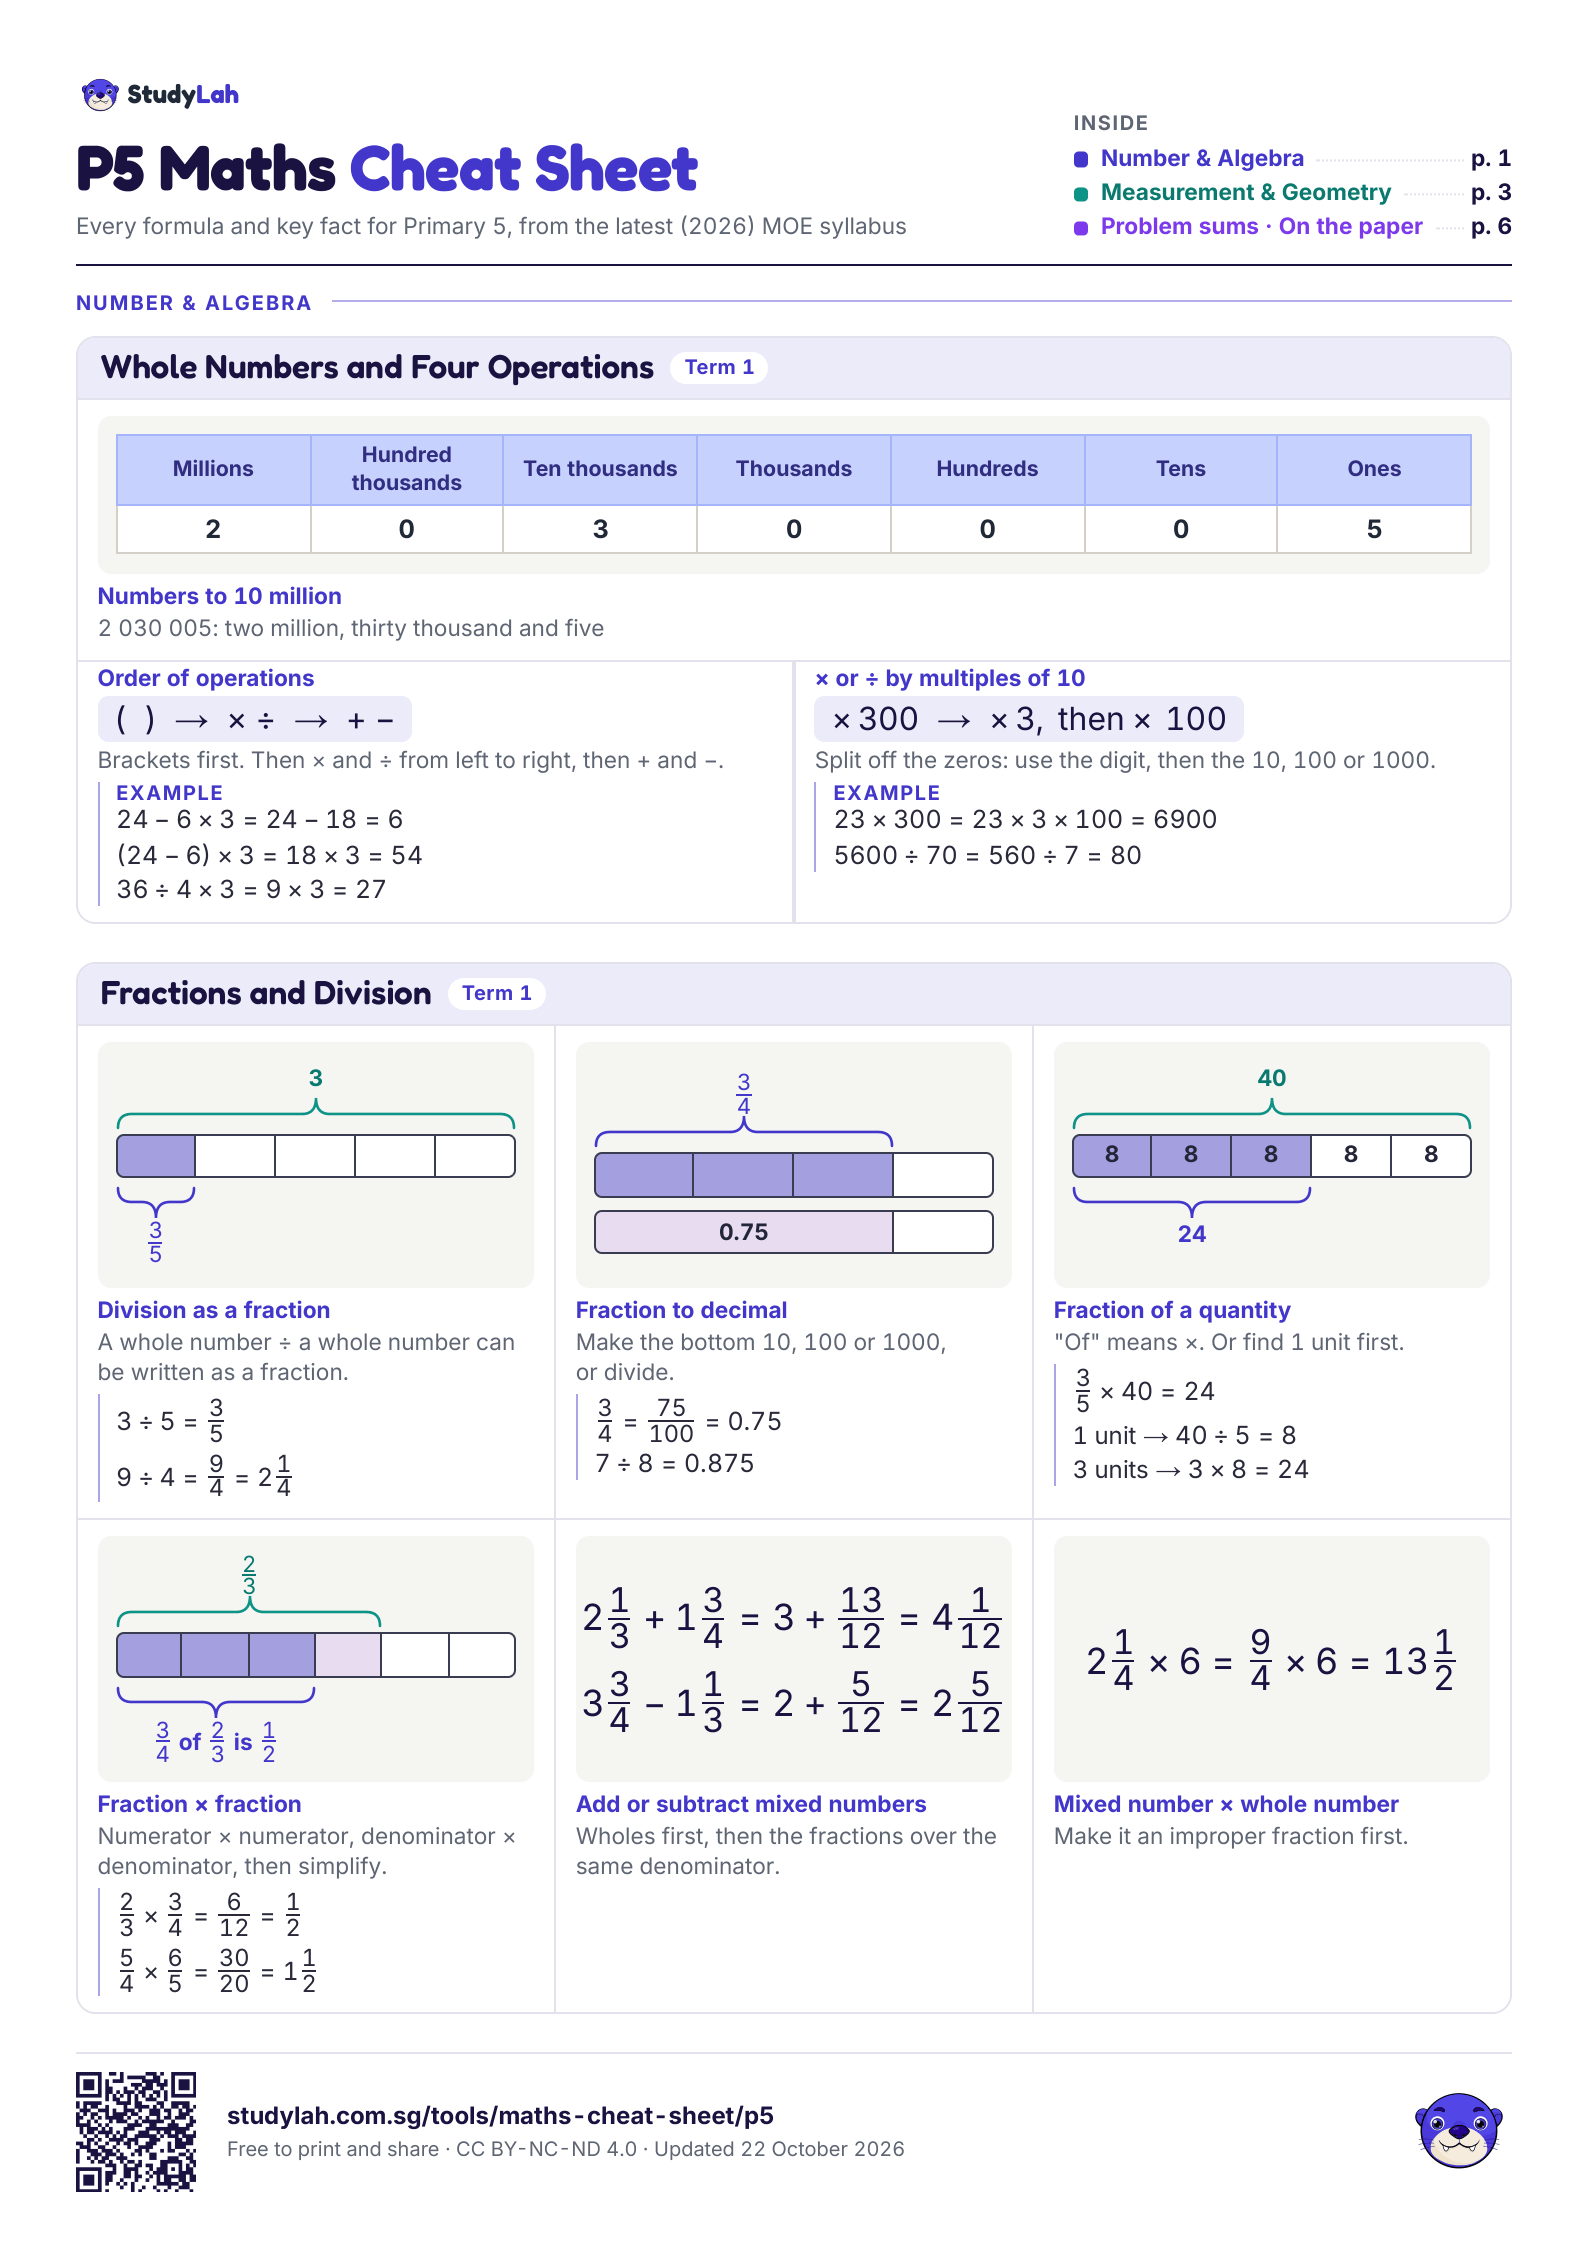The image size is (1587, 2246).
Task: Click the 7 ÷ 8 = 0.875 line
Action: point(675,1464)
